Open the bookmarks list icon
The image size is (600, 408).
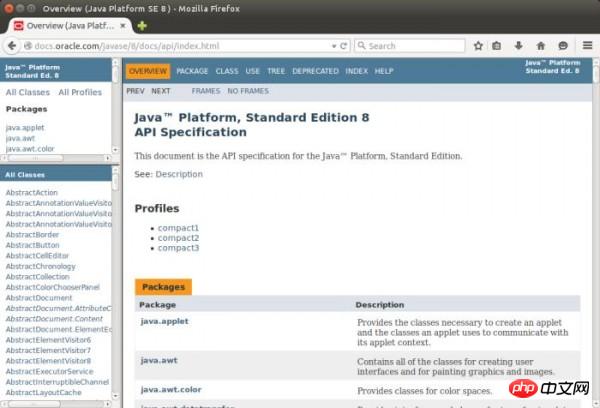click(x=497, y=46)
